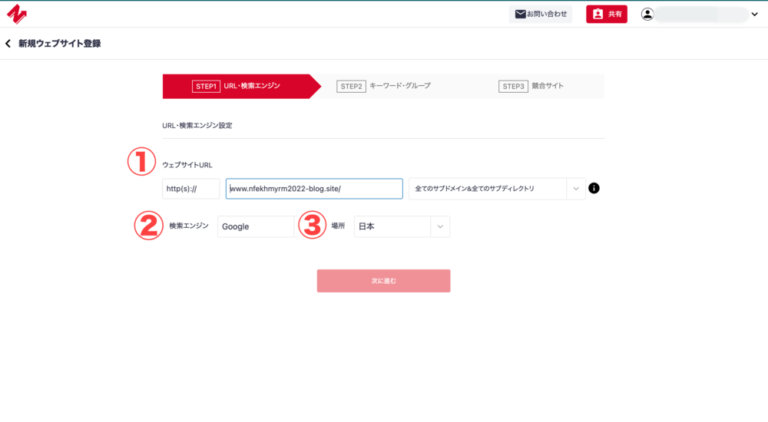This screenshot has height=422, width=768.
Task: Click the envelope icon for お問い合わせ
Action: click(x=520, y=14)
